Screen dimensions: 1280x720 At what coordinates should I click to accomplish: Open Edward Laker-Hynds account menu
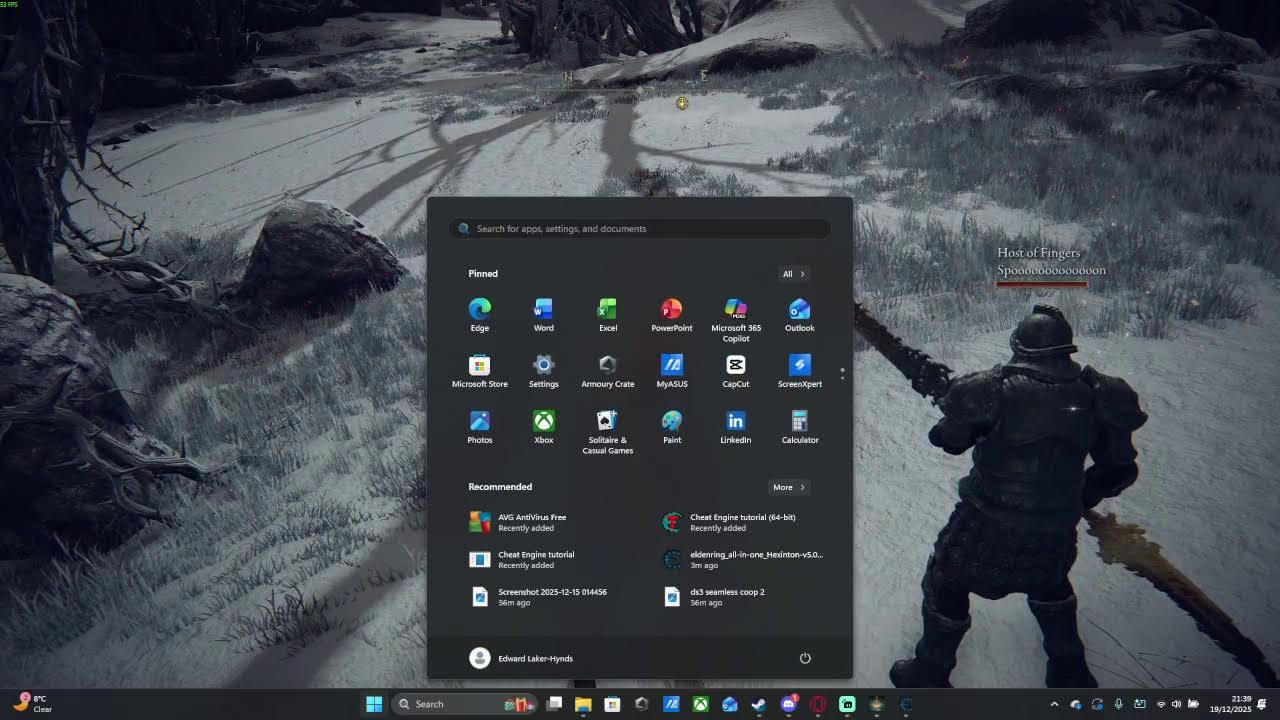click(x=521, y=658)
